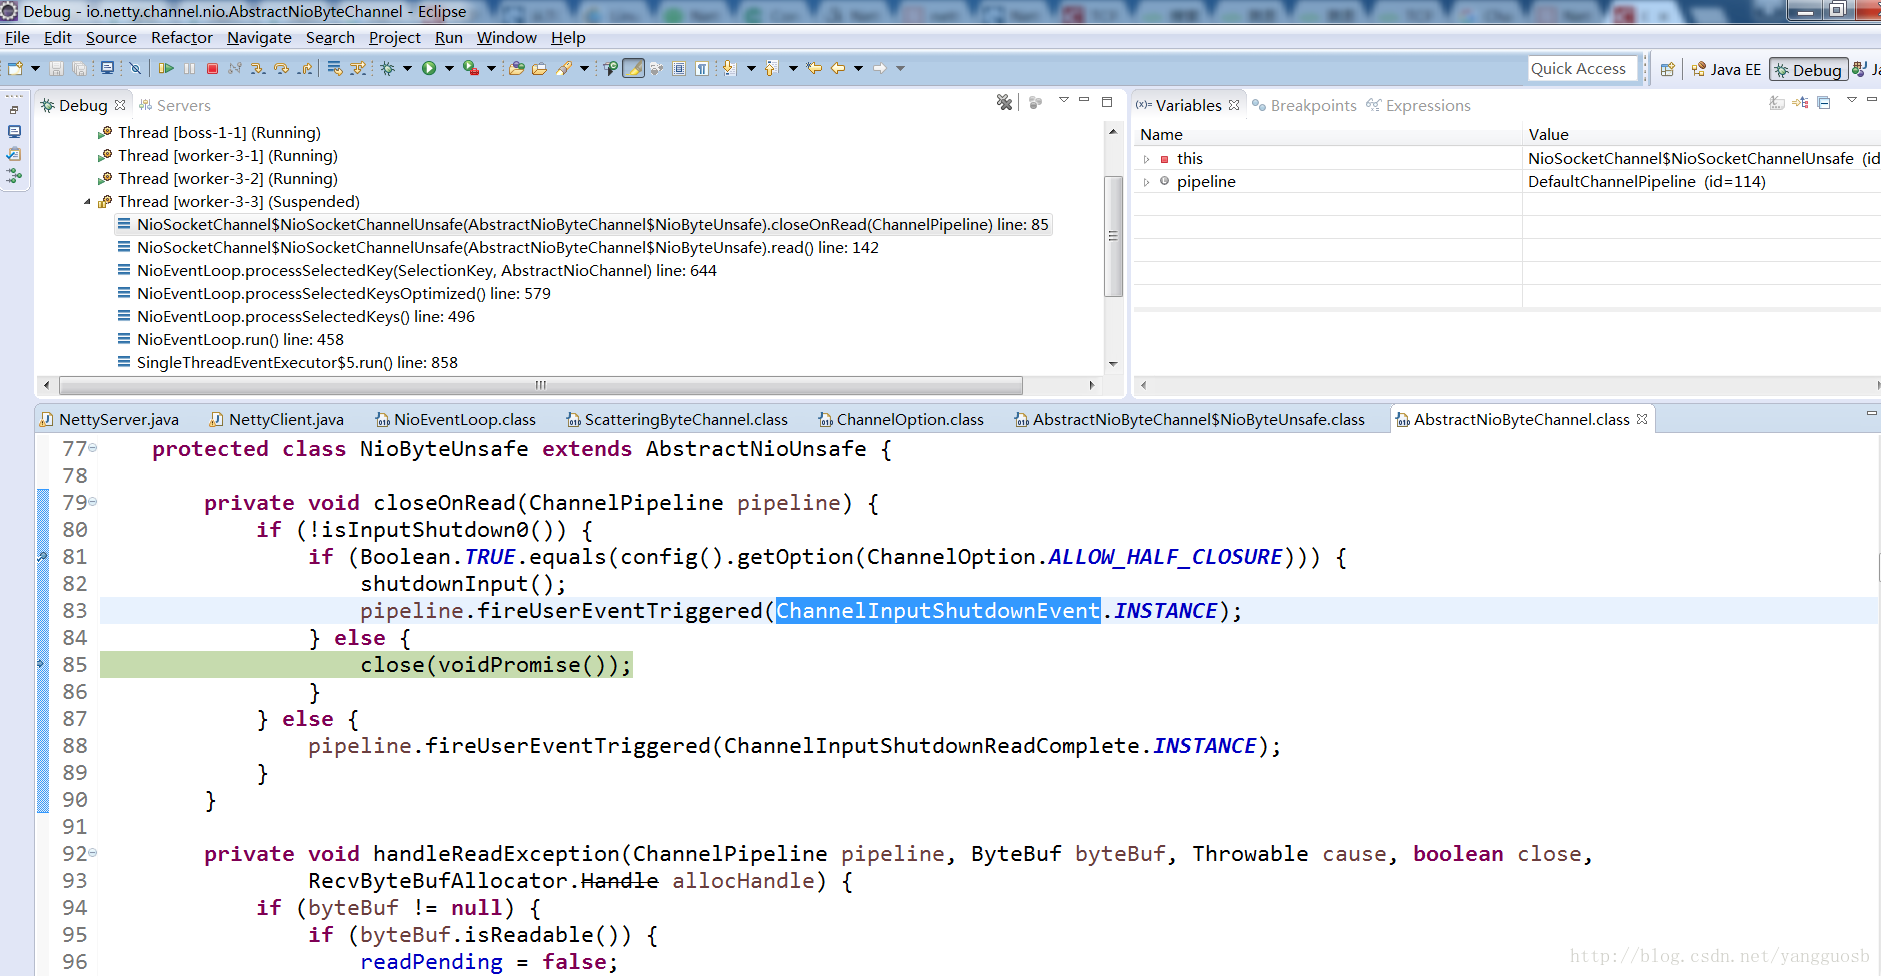Toggle Use Step Filters
Viewport: 1881px width, 976px height.
pos(357,68)
